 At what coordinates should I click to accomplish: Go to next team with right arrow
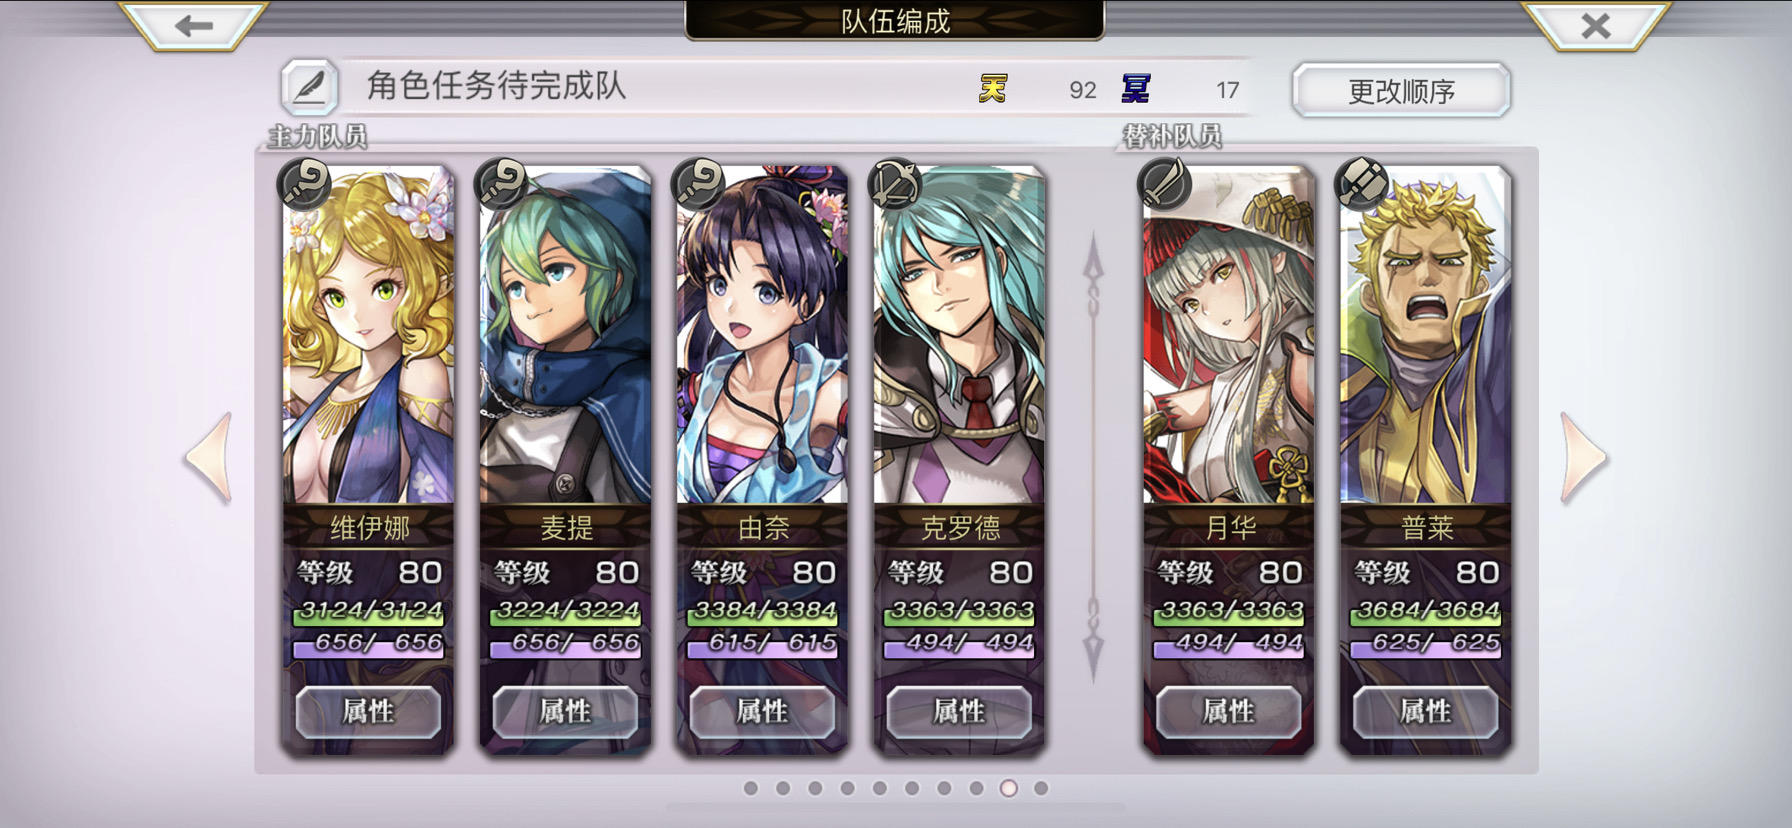coord(1584,458)
